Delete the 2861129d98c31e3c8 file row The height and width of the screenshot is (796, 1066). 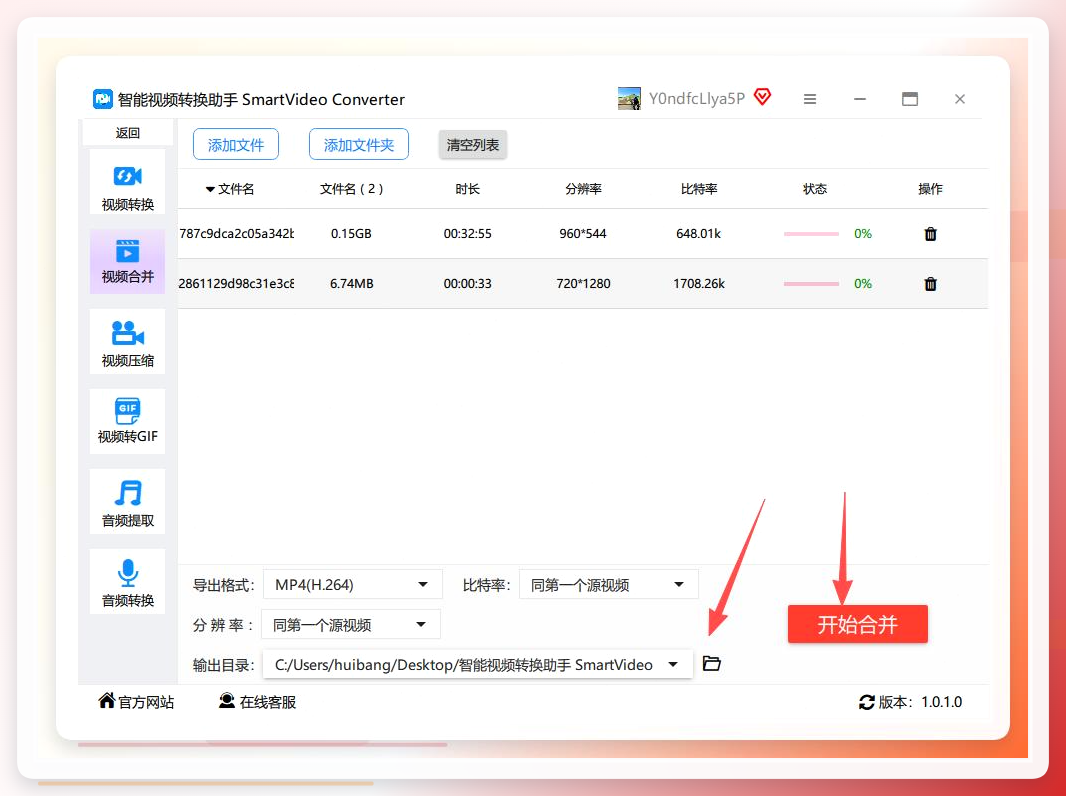pos(930,284)
